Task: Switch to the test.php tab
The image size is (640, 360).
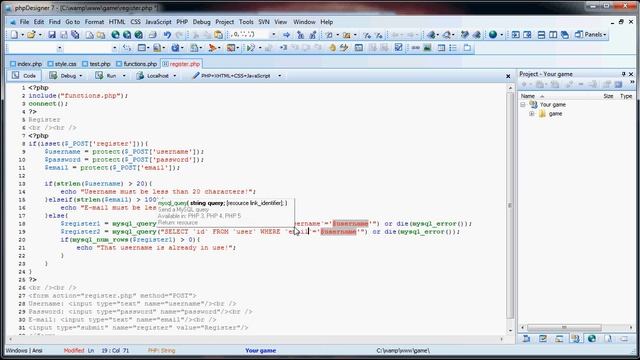Action: (96, 64)
